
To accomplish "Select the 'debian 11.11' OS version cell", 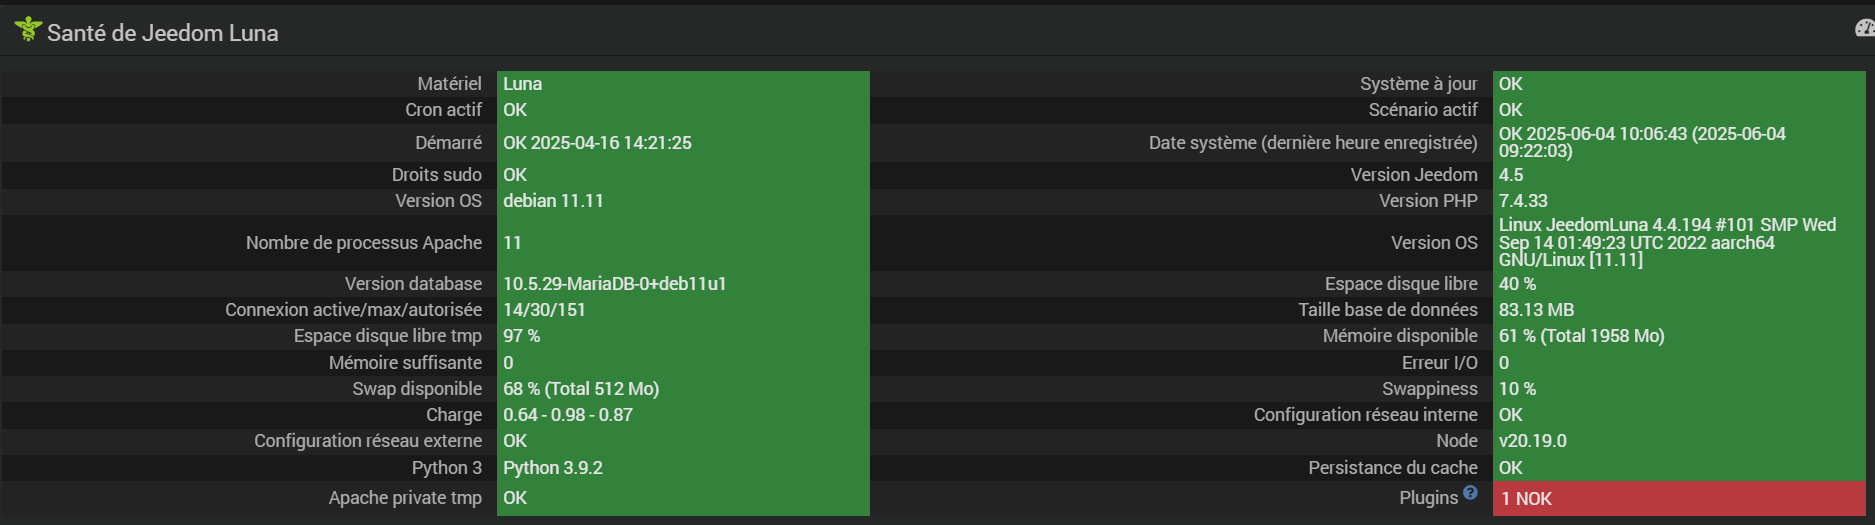I will [553, 201].
